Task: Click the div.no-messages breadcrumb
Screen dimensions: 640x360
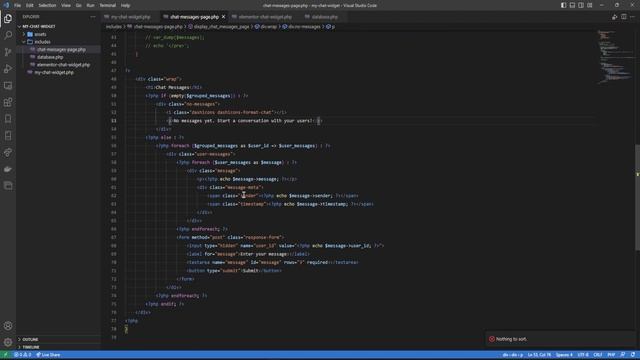Action: [x=302, y=27]
